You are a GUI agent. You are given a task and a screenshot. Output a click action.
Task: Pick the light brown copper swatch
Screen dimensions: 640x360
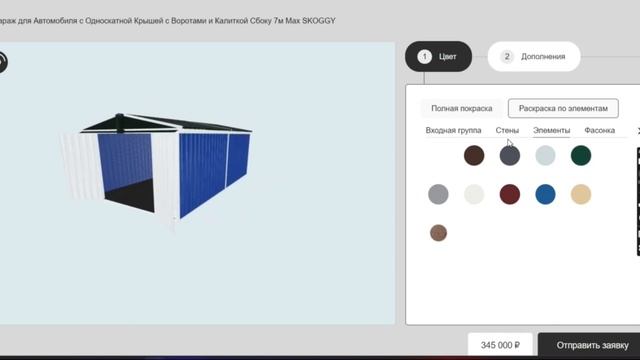pyautogui.click(x=438, y=233)
